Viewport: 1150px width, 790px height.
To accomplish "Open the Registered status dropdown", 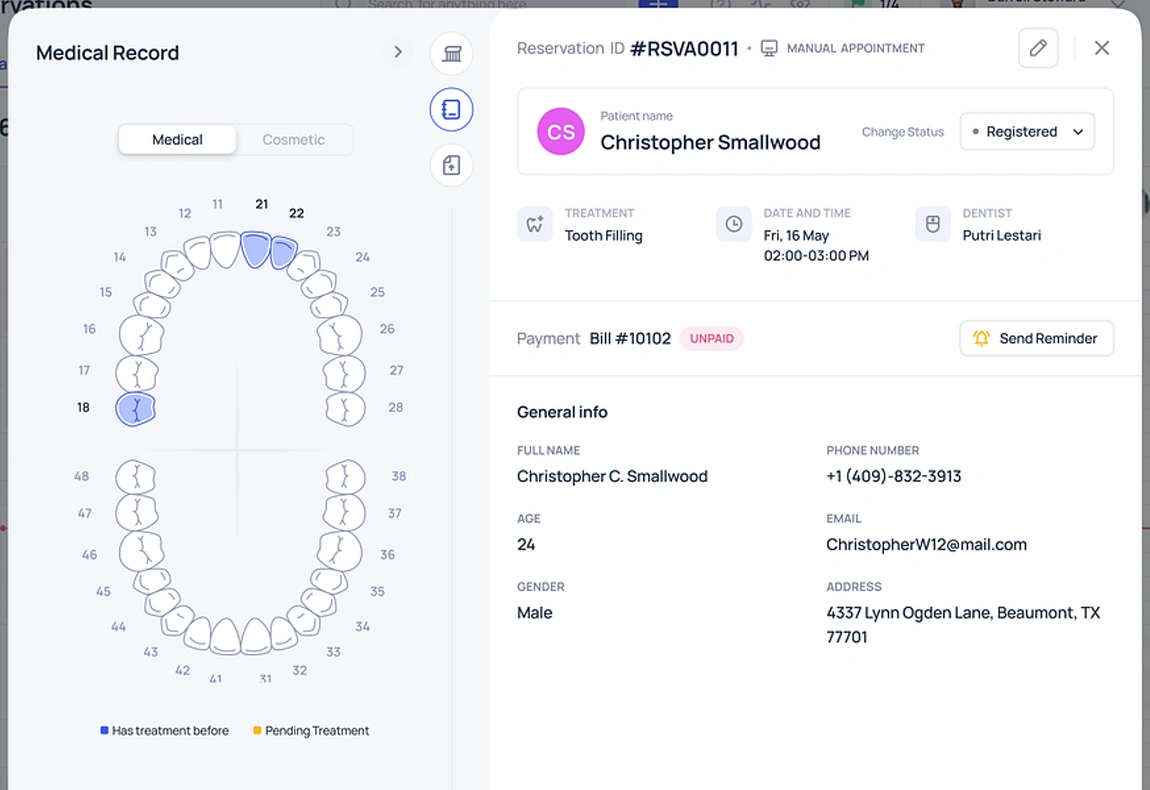I will click(x=1027, y=131).
